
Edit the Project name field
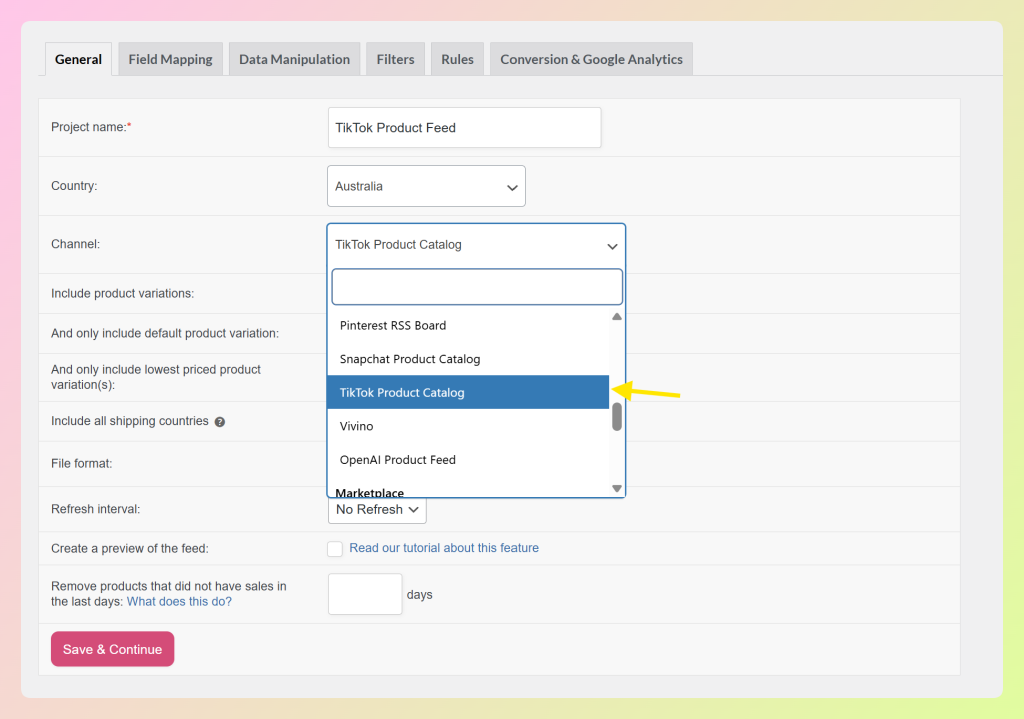pos(464,127)
